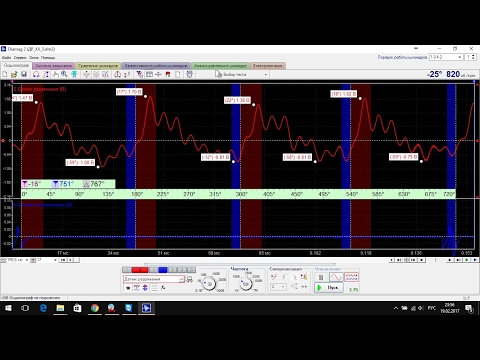Toggle the sine-wave display mode button

(336, 277)
